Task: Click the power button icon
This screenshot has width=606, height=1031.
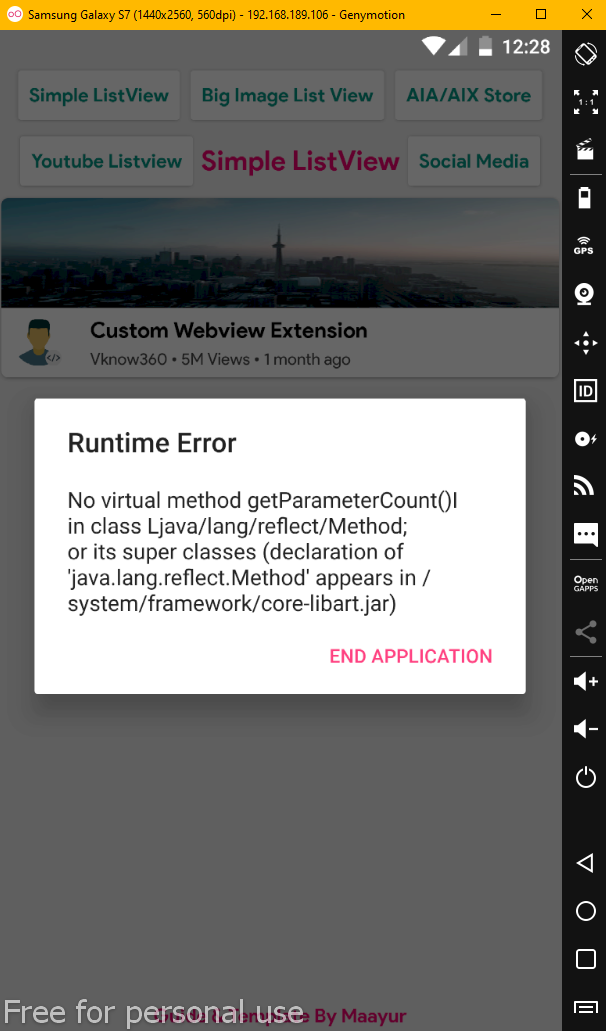Action: [x=585, y=778]
